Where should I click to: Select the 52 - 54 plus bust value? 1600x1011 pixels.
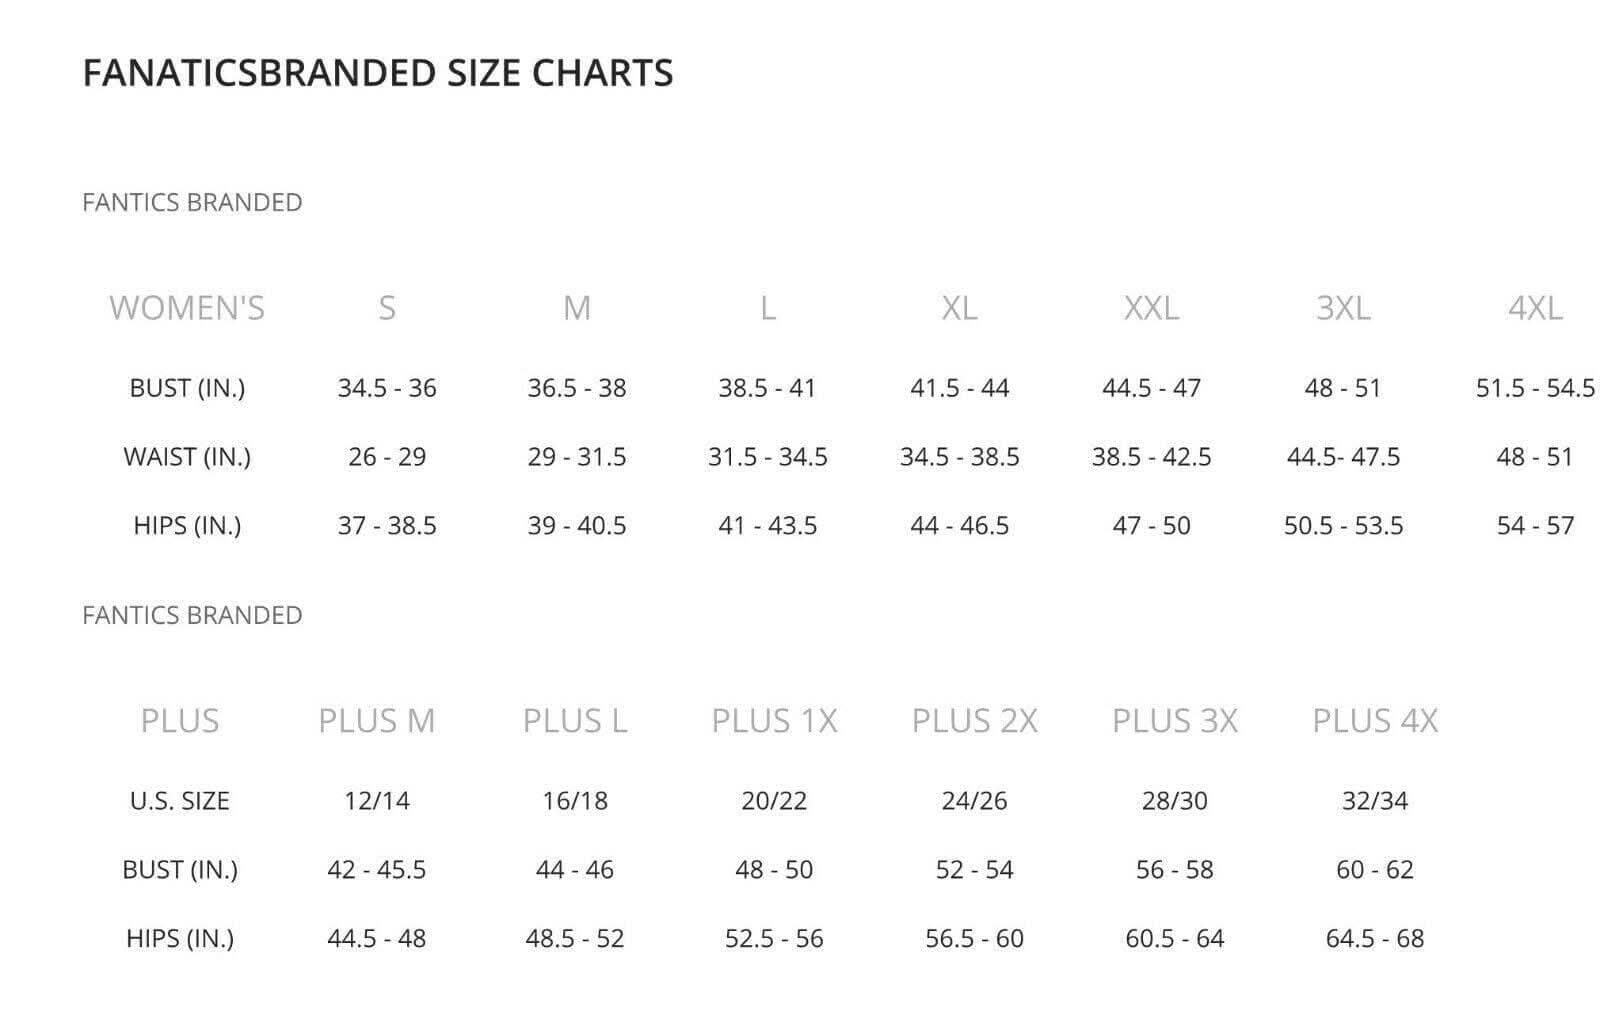(x=974, y=870)
